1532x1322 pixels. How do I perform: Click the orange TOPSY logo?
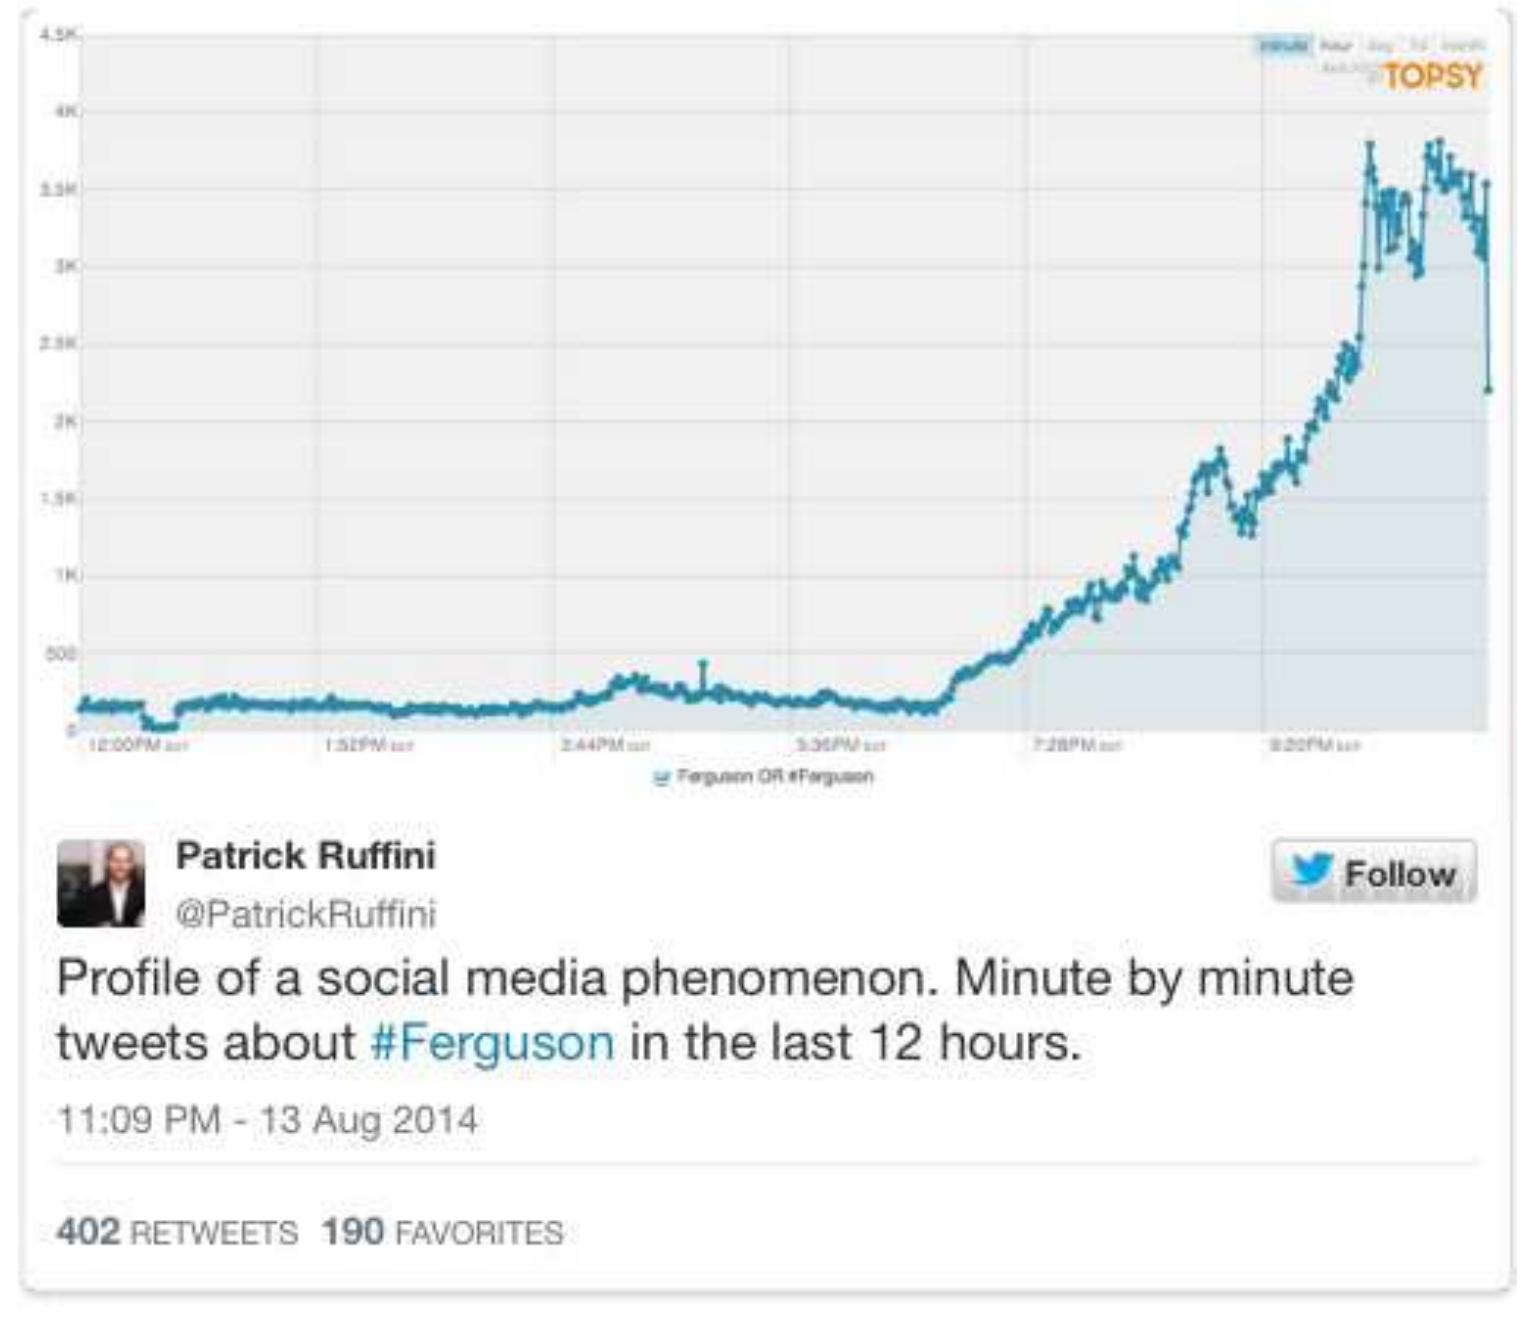[1428, 74]
